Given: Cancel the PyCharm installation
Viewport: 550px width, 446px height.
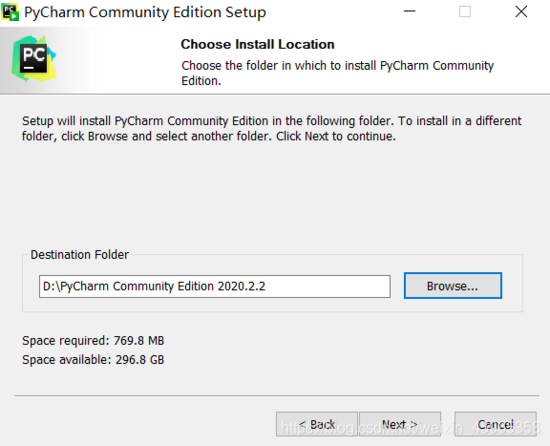Looking at the screenshot, I should (495, 424).
